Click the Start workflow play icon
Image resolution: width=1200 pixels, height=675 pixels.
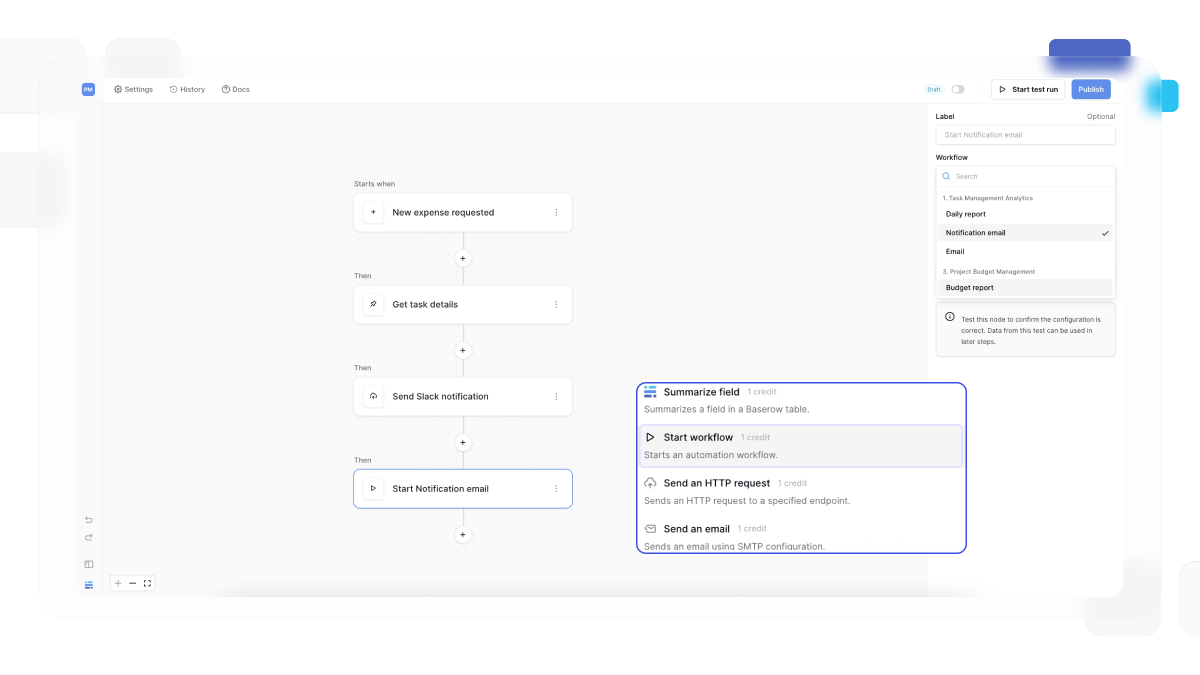click(x=650, y=437)
